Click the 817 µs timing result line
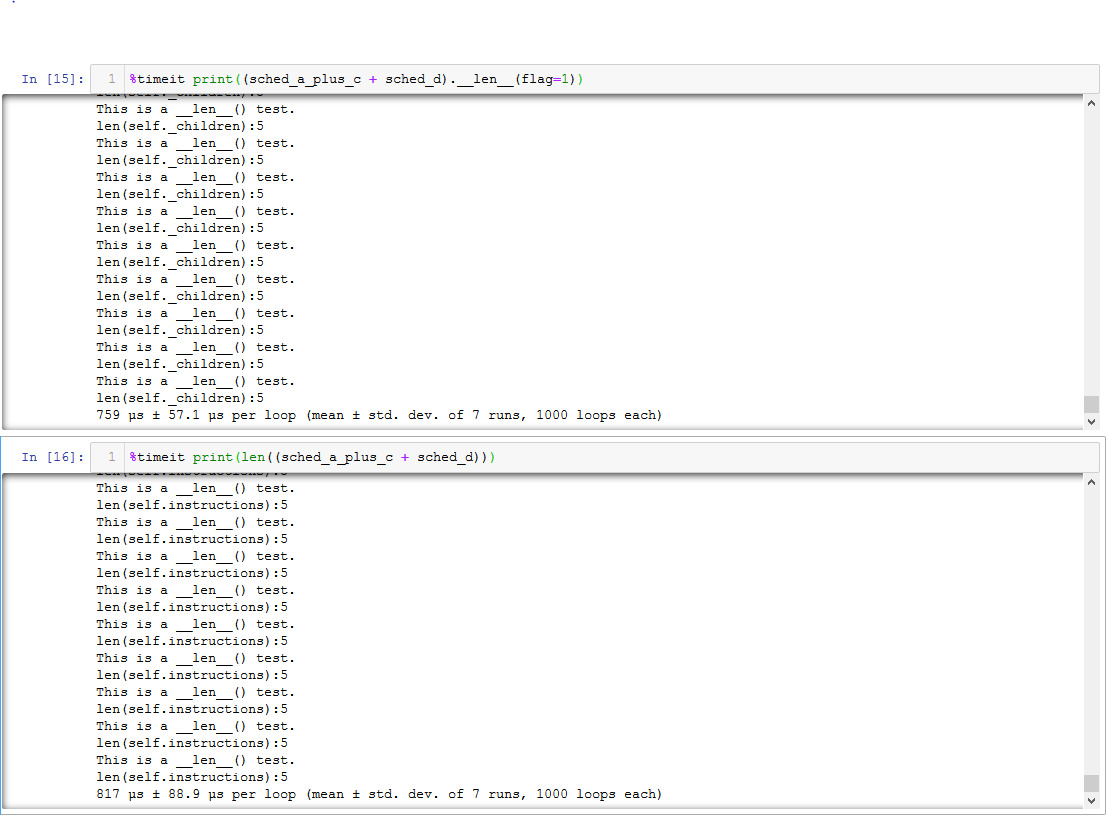This screenshot has height=816, width=1107. tap(380, 793)
